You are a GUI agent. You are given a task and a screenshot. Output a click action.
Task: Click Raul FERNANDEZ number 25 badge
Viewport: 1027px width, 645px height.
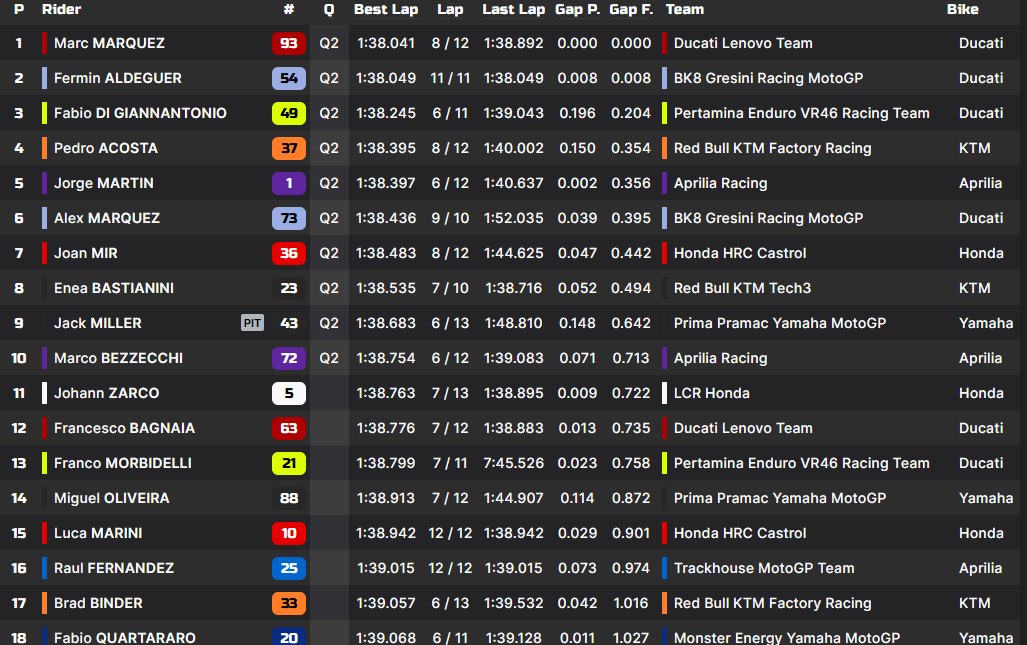pyautogui.click(x=289, y=569)
